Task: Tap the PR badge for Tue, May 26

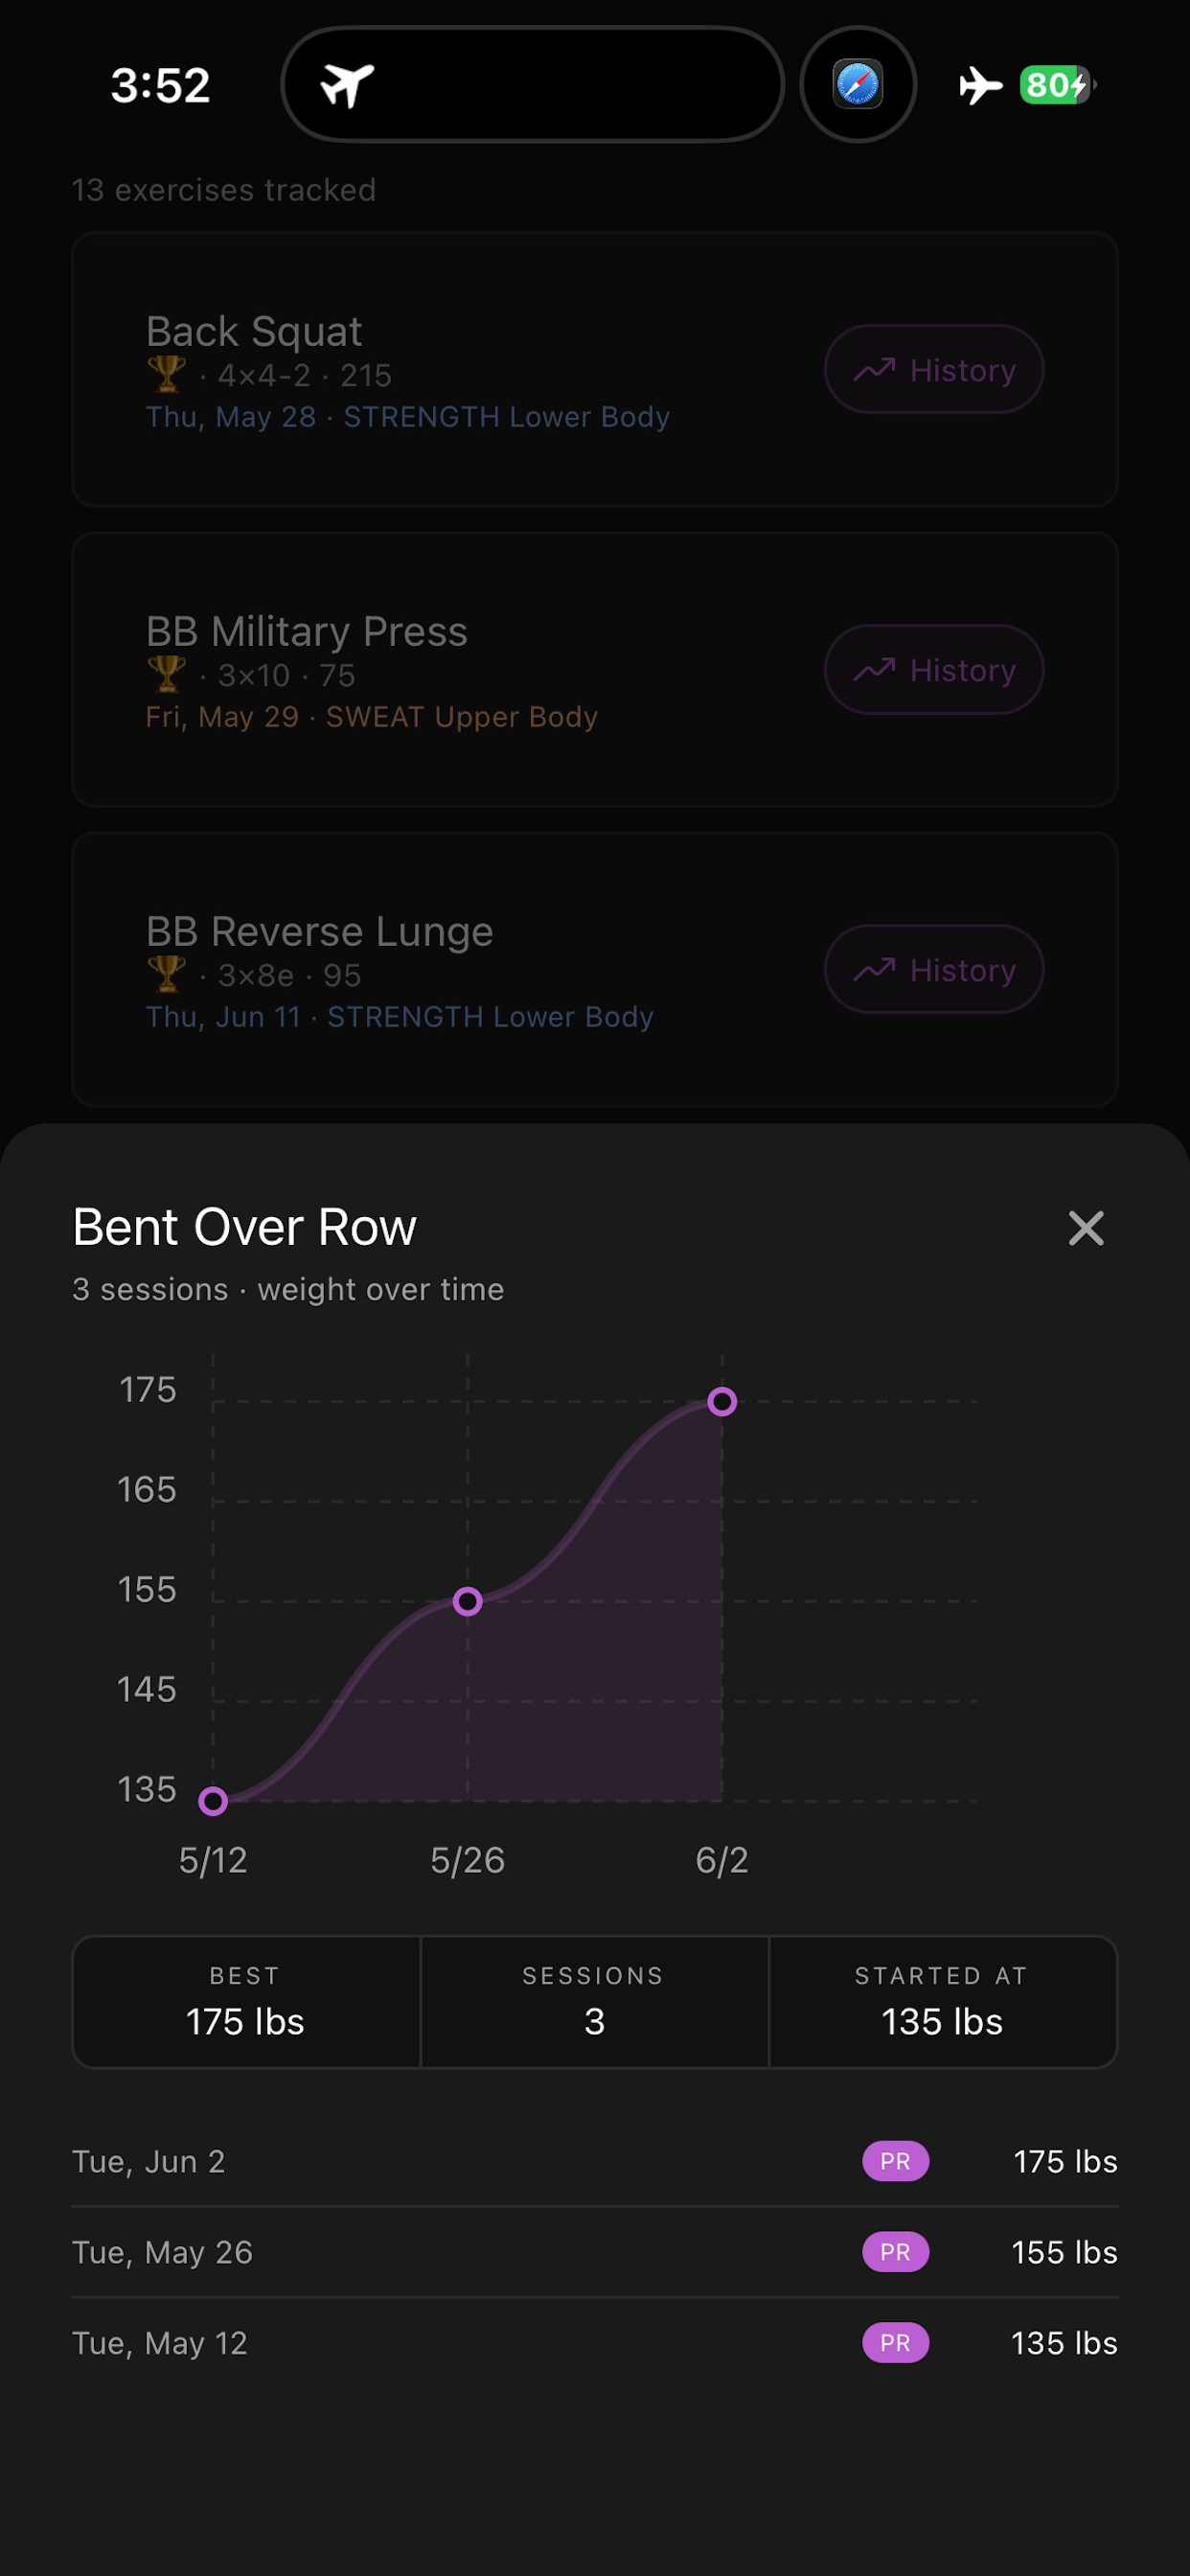Action: click(x=895, y=2252)
